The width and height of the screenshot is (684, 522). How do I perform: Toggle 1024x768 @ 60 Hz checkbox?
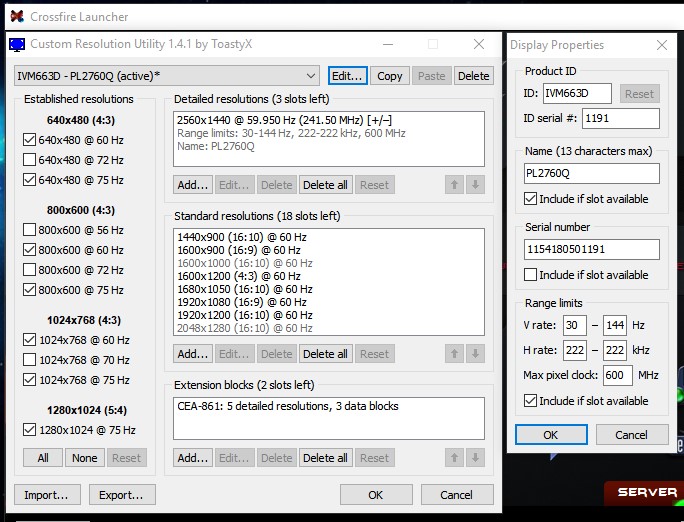pos(29,340)
